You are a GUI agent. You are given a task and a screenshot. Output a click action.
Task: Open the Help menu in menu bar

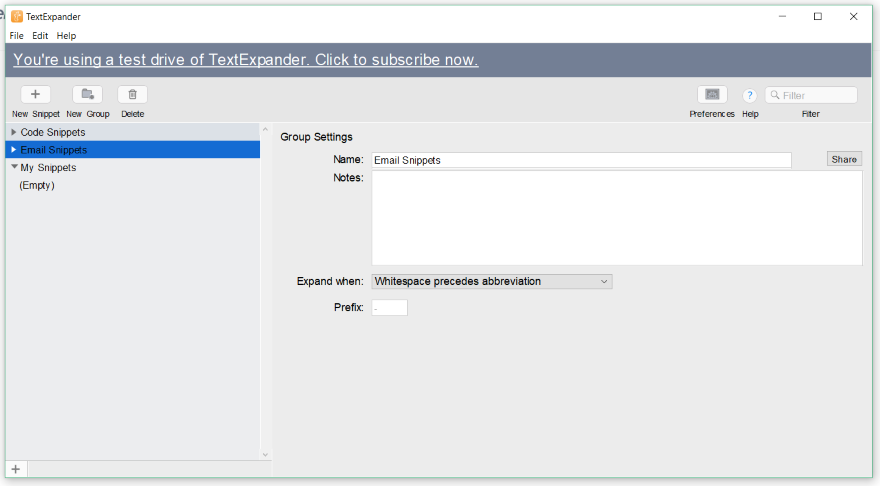click(x=66, y=36)
